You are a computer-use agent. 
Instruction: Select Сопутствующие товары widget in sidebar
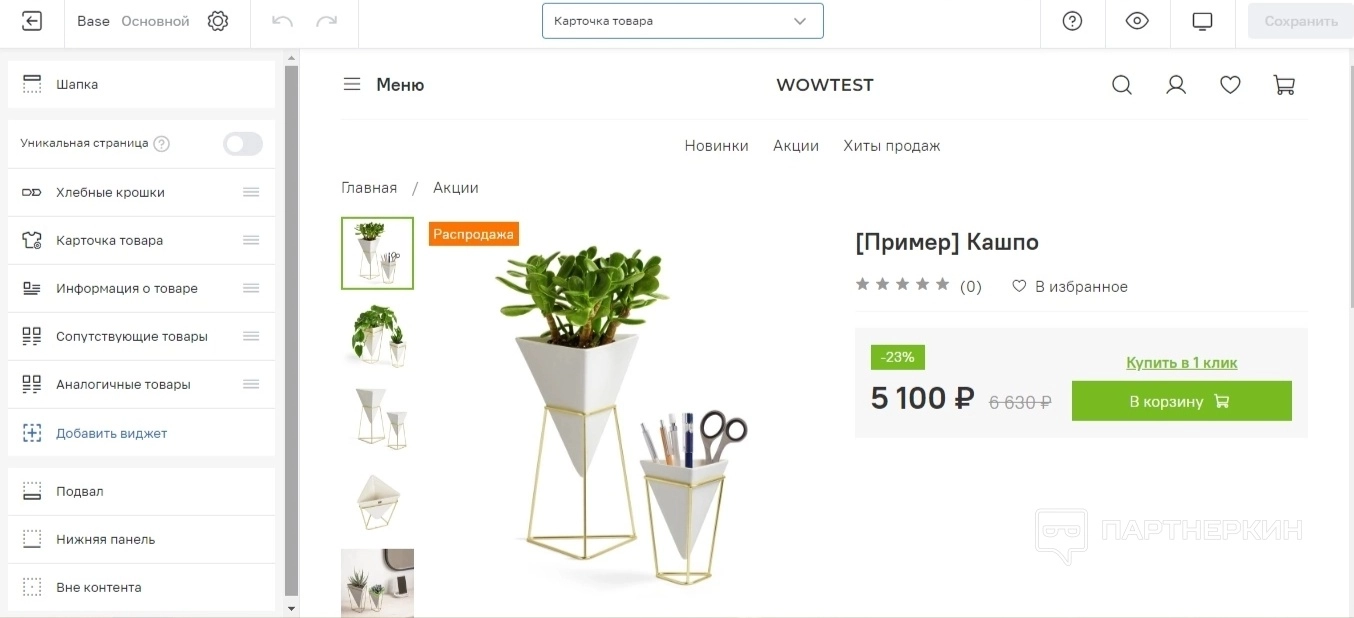141,336
